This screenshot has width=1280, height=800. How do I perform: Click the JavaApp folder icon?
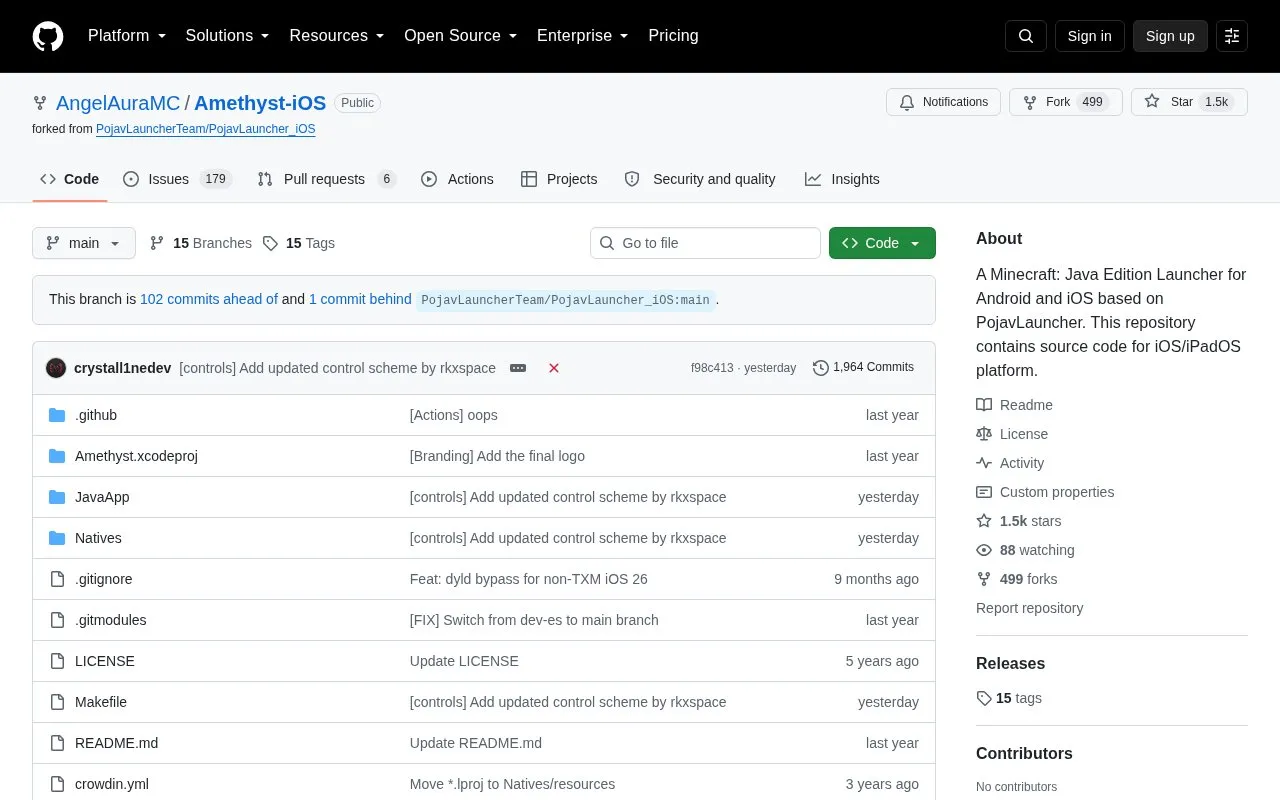point(57,497)
